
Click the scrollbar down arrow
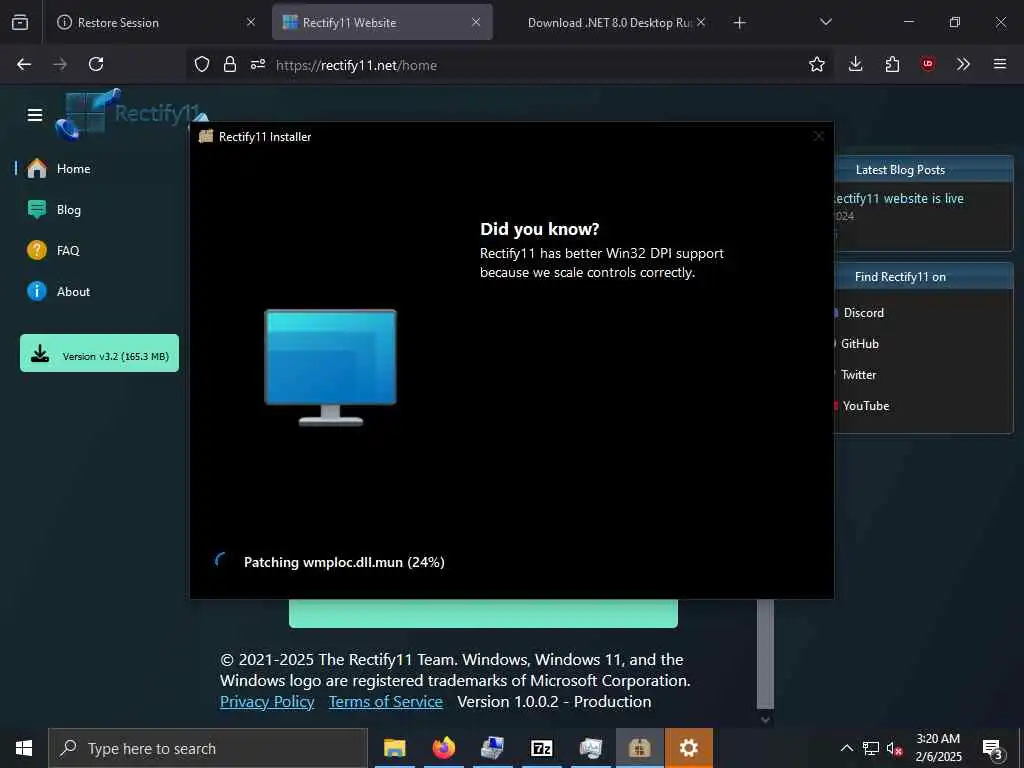tap(765, 720)
